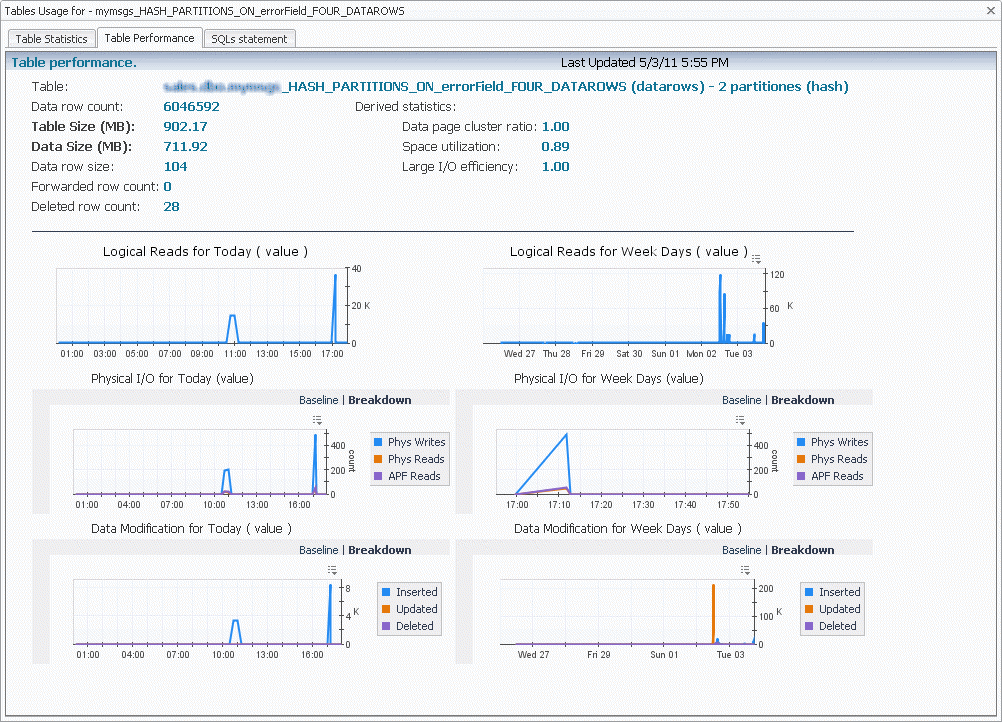
Task: Open chart menu icon in Data Modification Week Days
Action: click(x=745, y=569)
